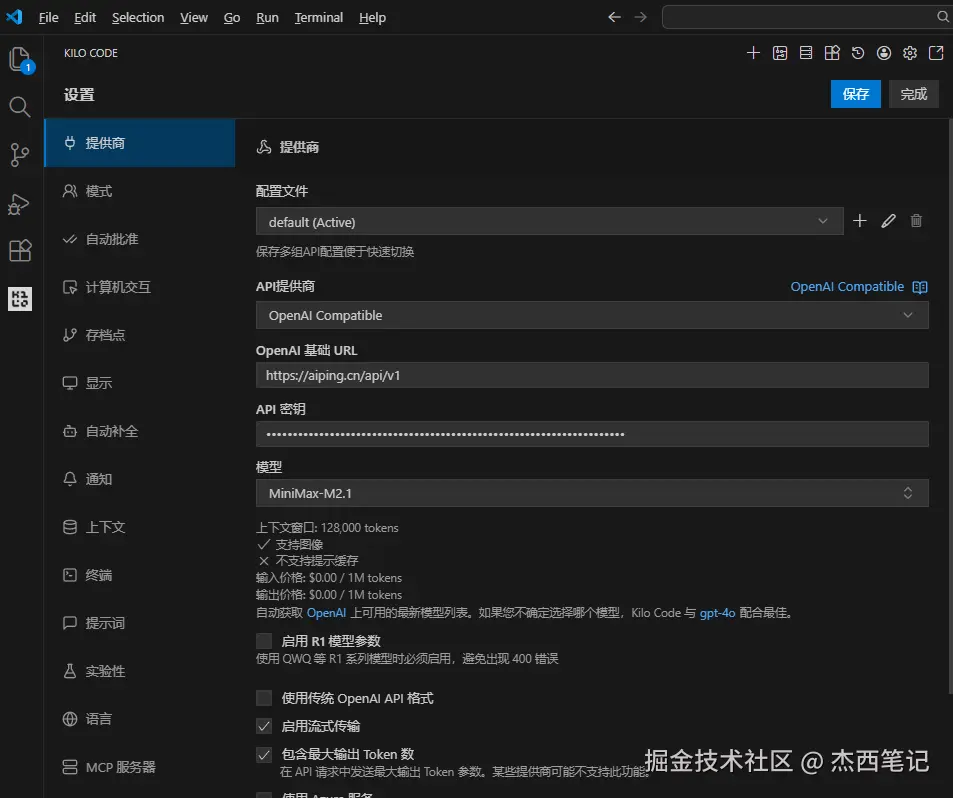Open the Run menu

pyautogui.click(x=267, y=18)
